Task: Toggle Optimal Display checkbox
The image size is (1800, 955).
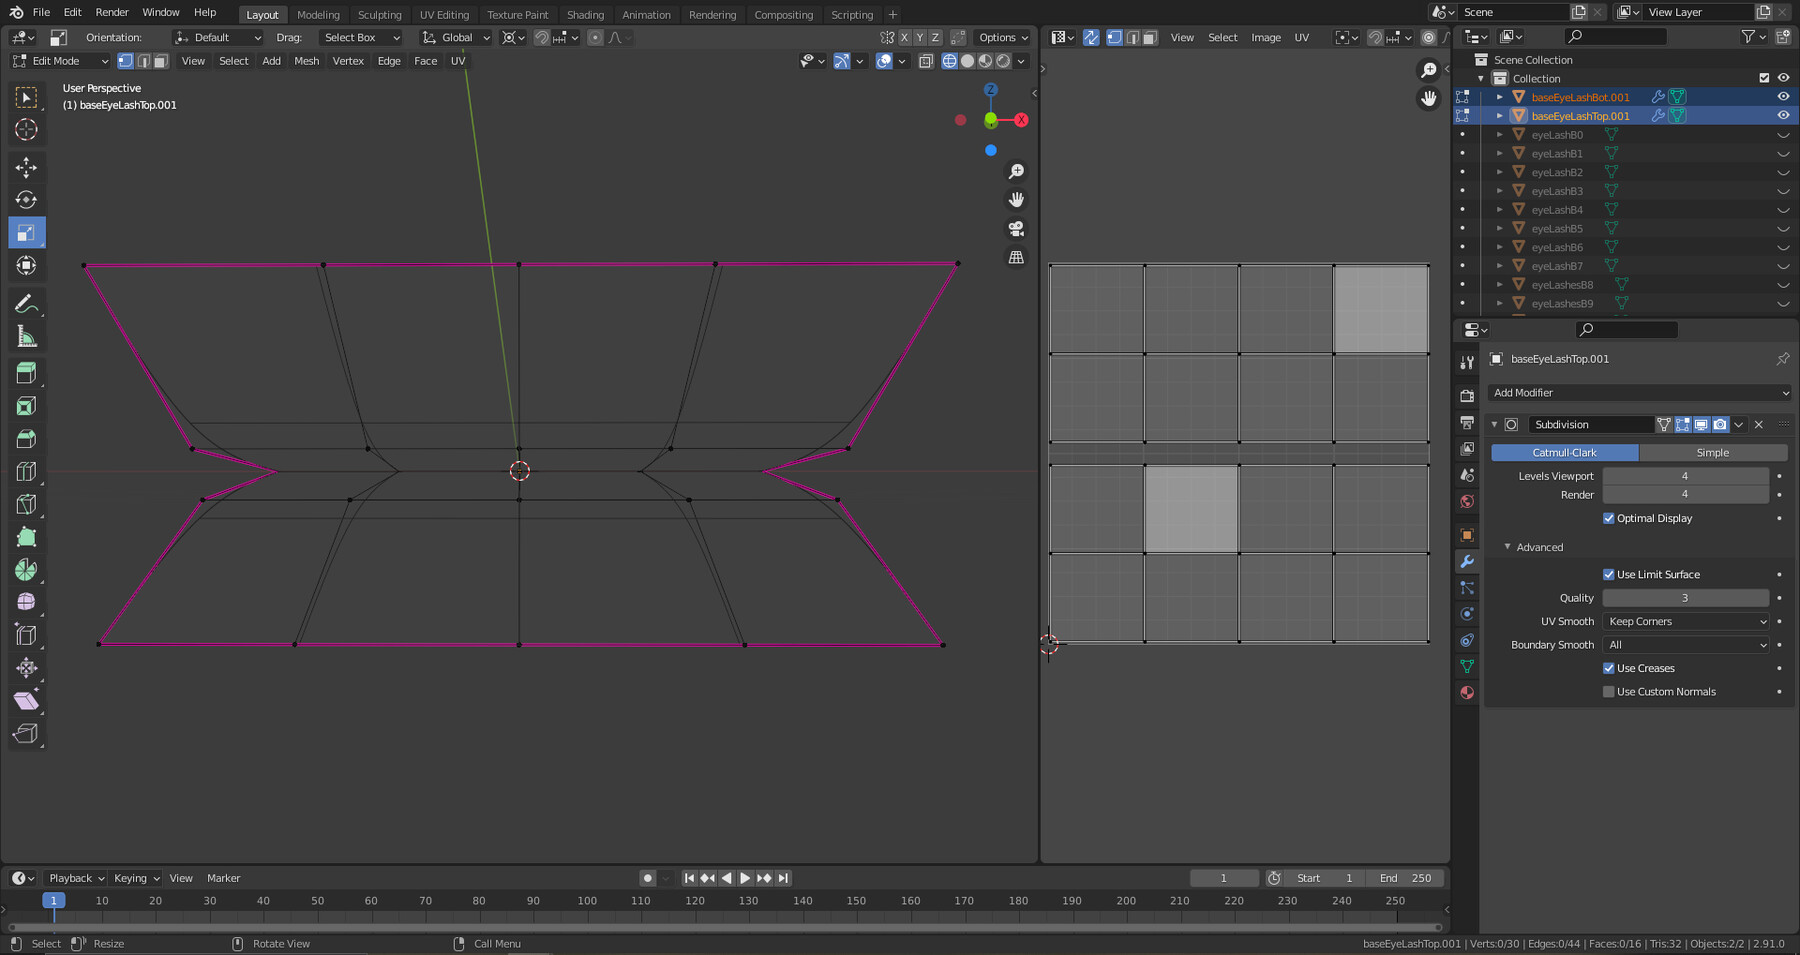Action: [1608, 518]
